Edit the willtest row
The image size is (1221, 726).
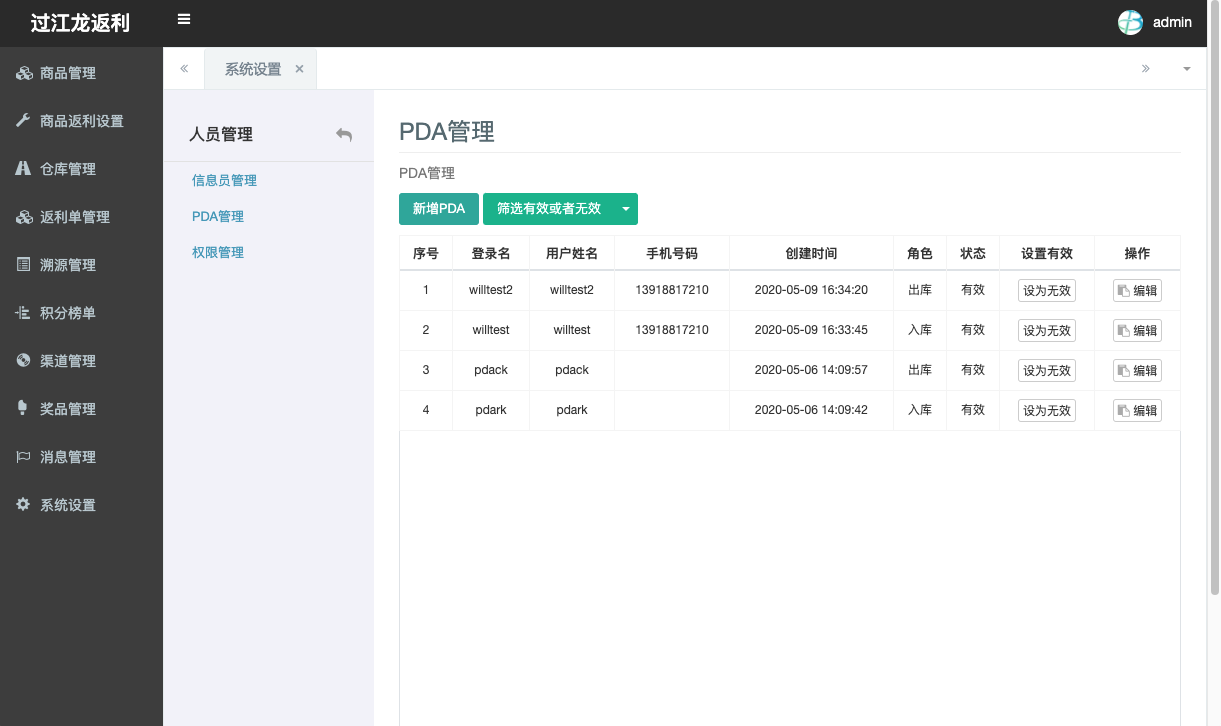pos(1137,331)
